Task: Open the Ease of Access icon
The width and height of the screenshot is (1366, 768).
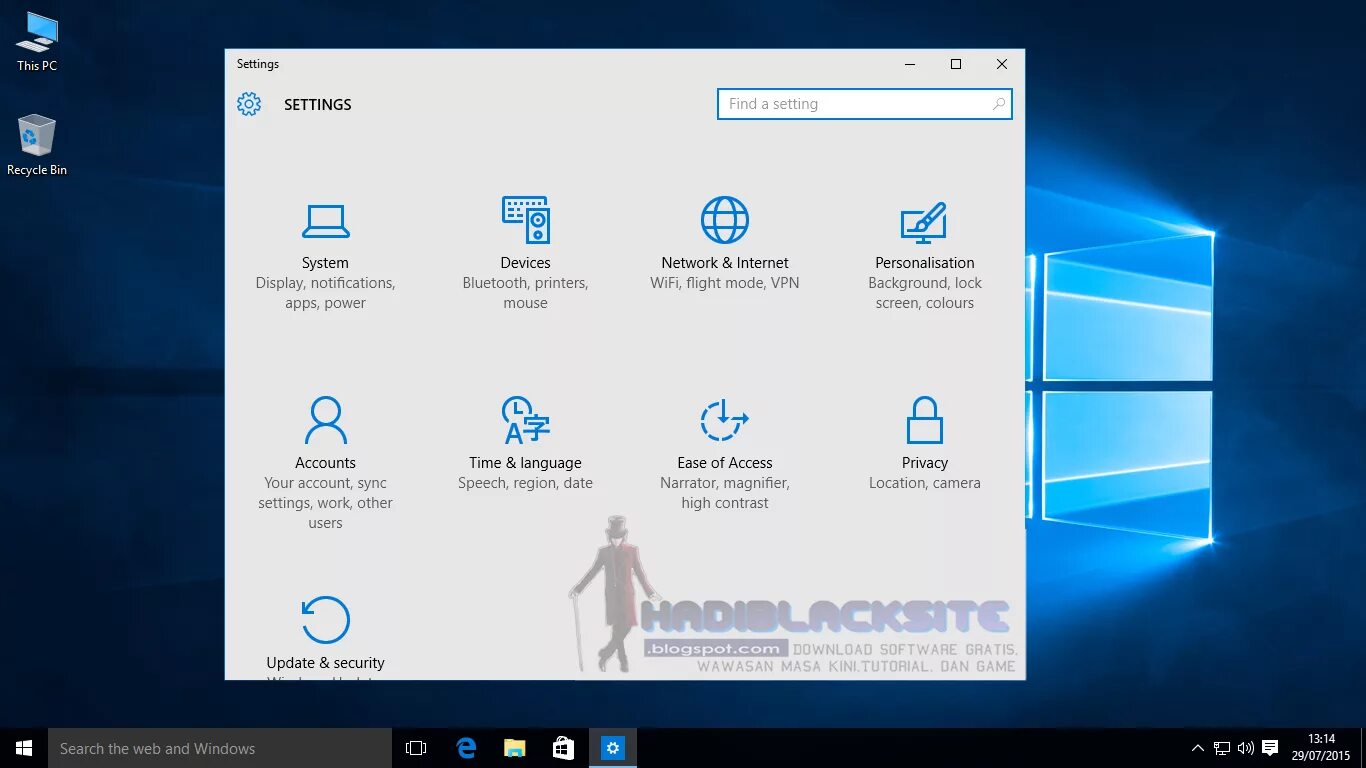Action: click(725, 420)
